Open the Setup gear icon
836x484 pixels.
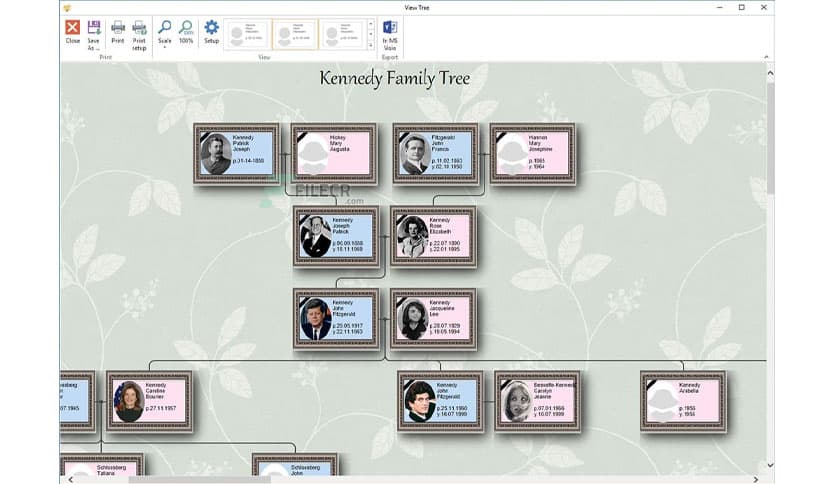[211, 28]
